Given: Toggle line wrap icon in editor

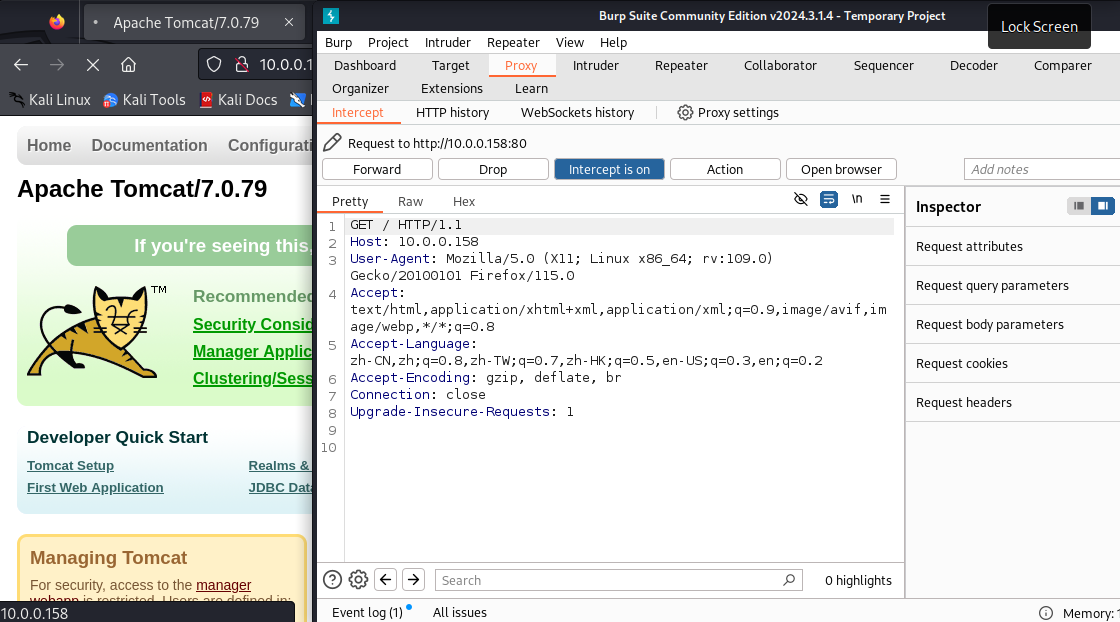Looking at the screenshot, I should [829, 199].
